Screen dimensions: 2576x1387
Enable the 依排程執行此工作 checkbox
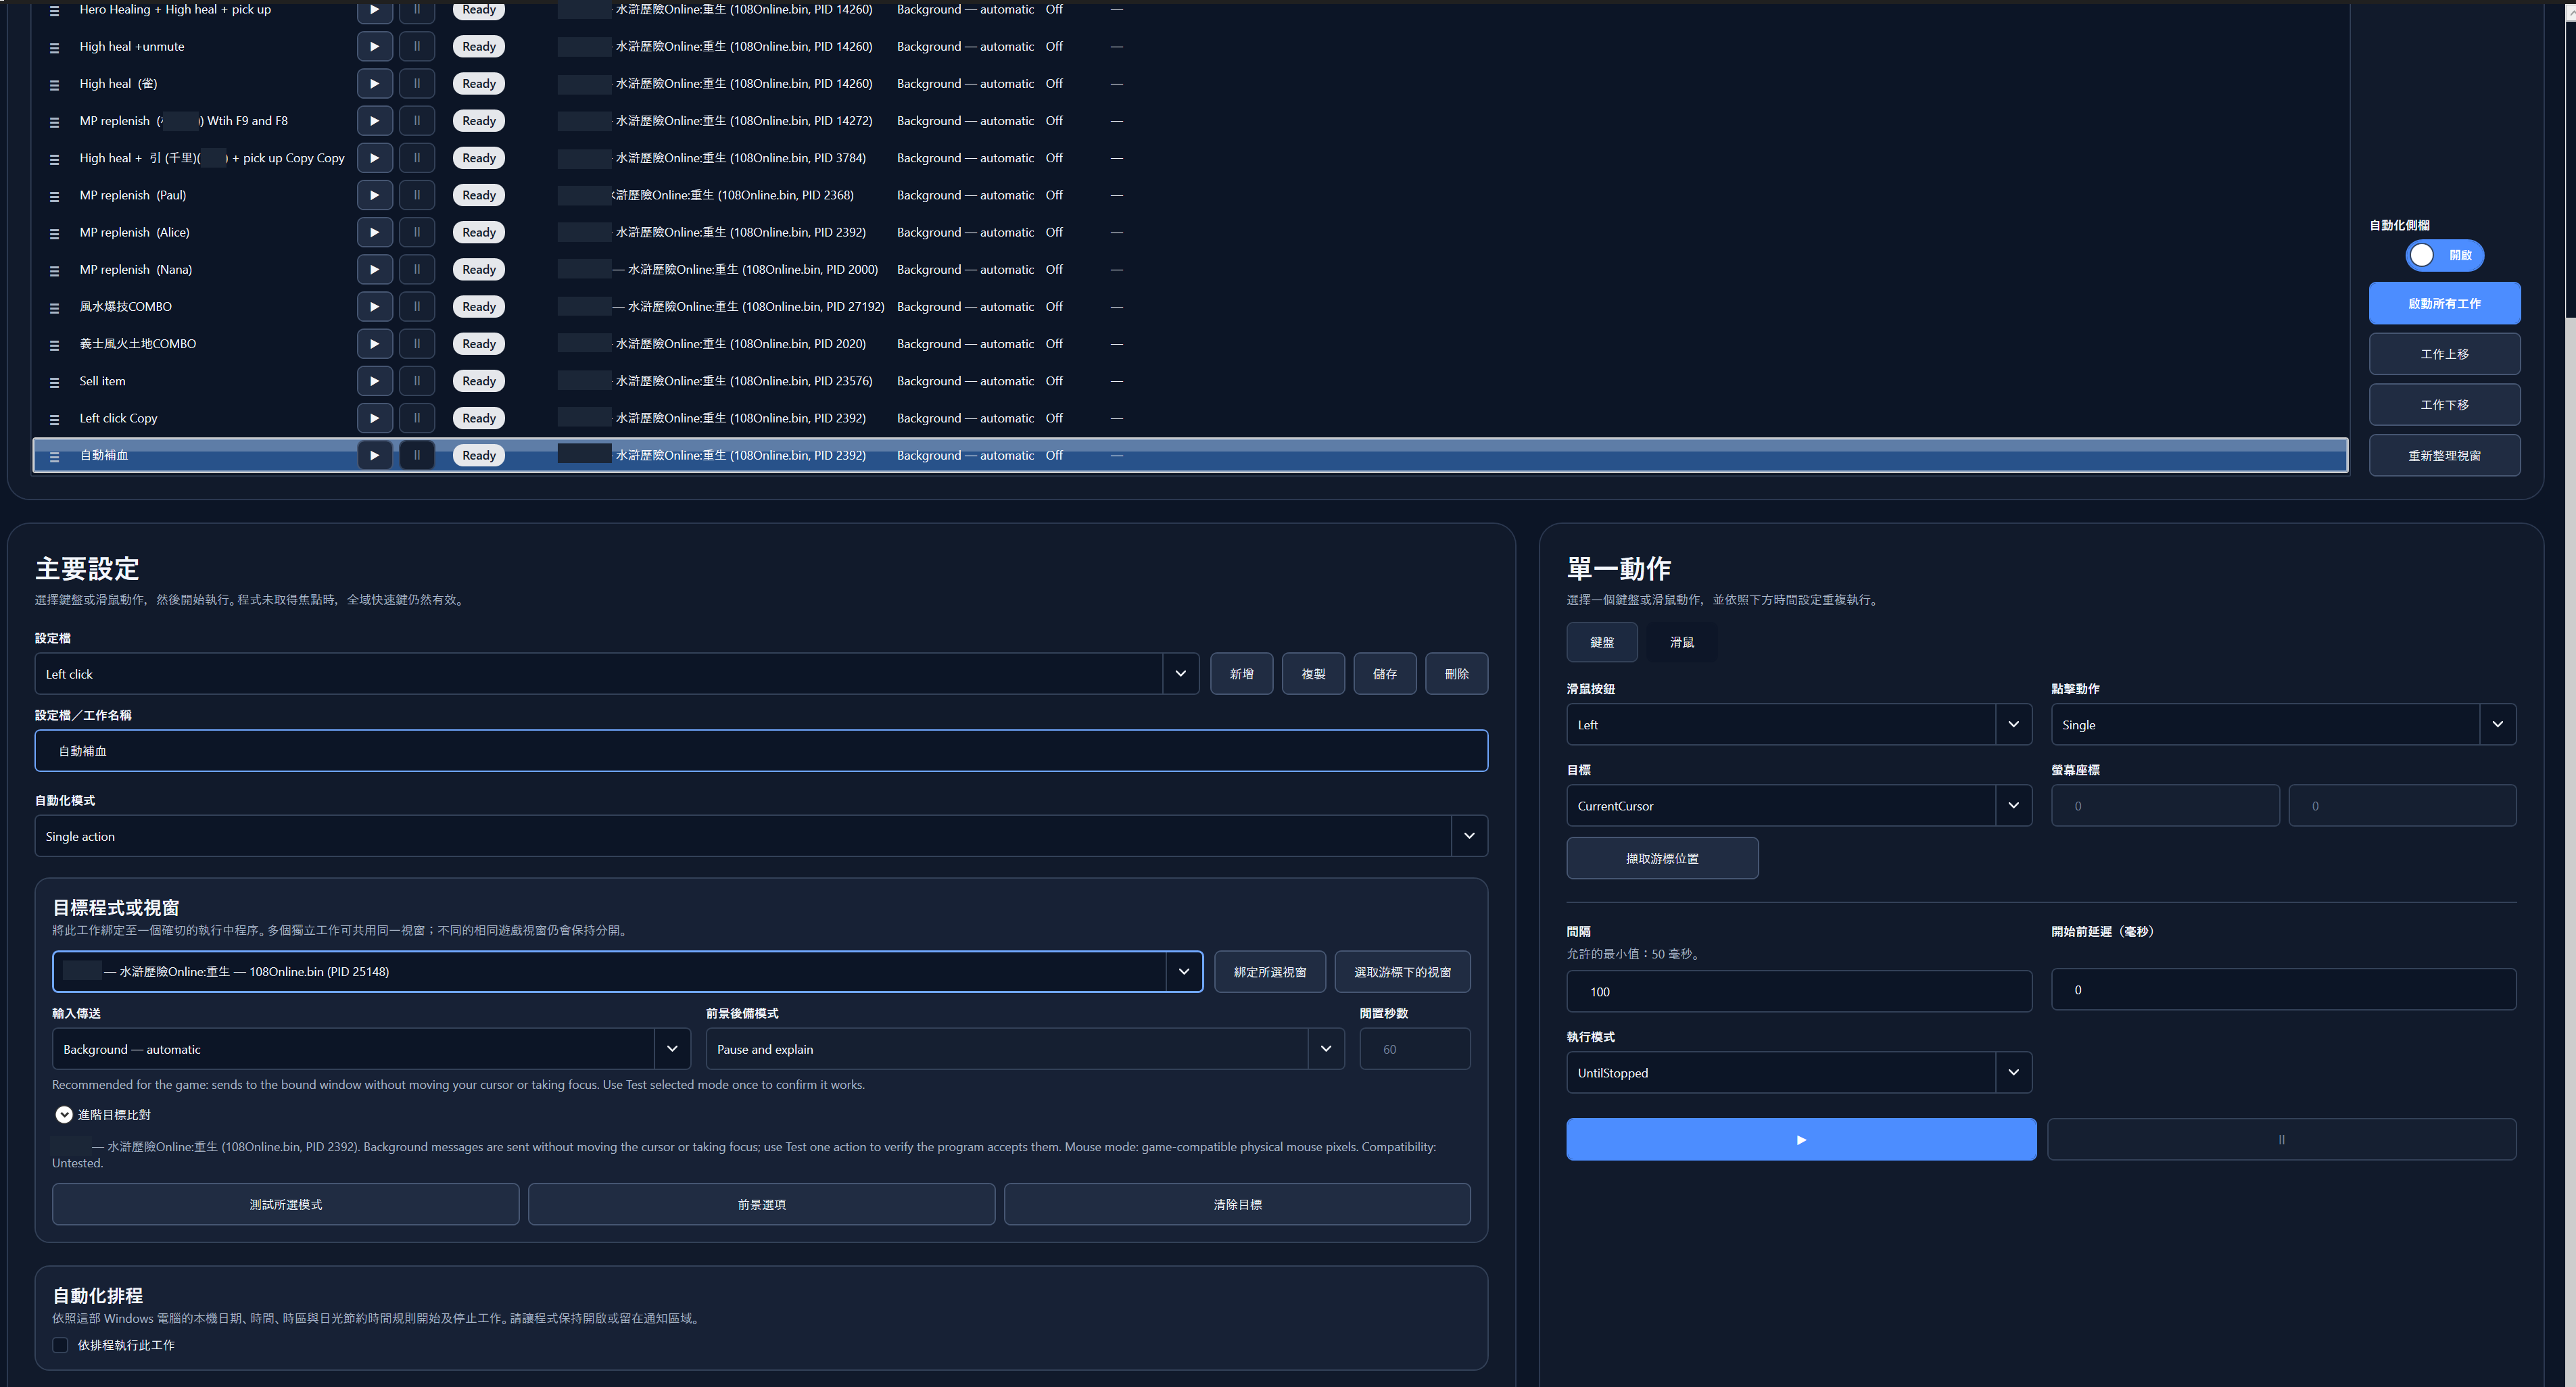pos(60,1345)
